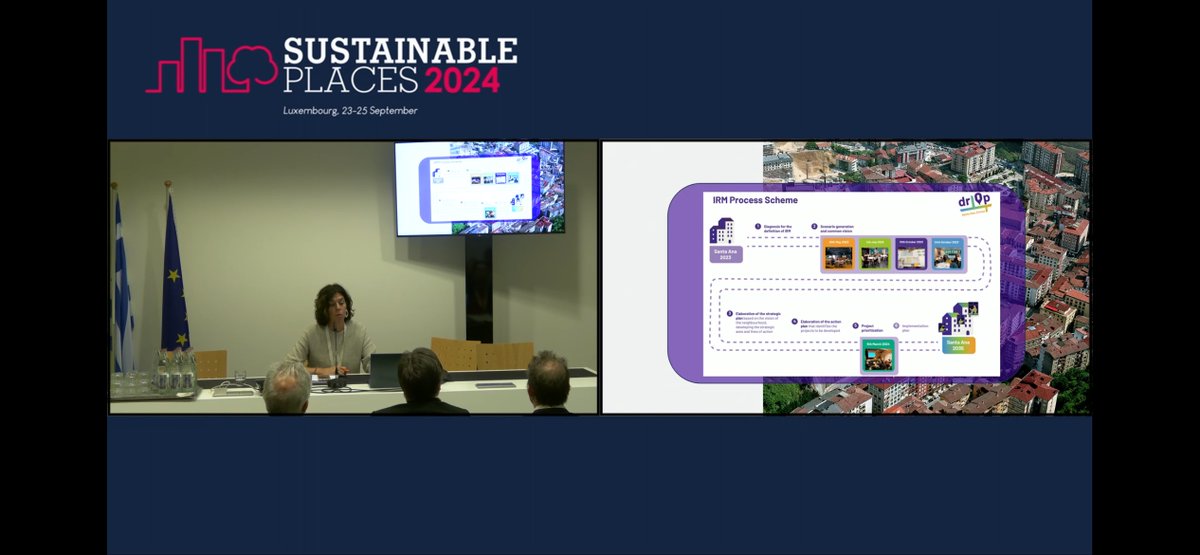This screenshot has width=1200, height=555.
Task: Click the orange workshop photo card
Action: tap(838, 255)
